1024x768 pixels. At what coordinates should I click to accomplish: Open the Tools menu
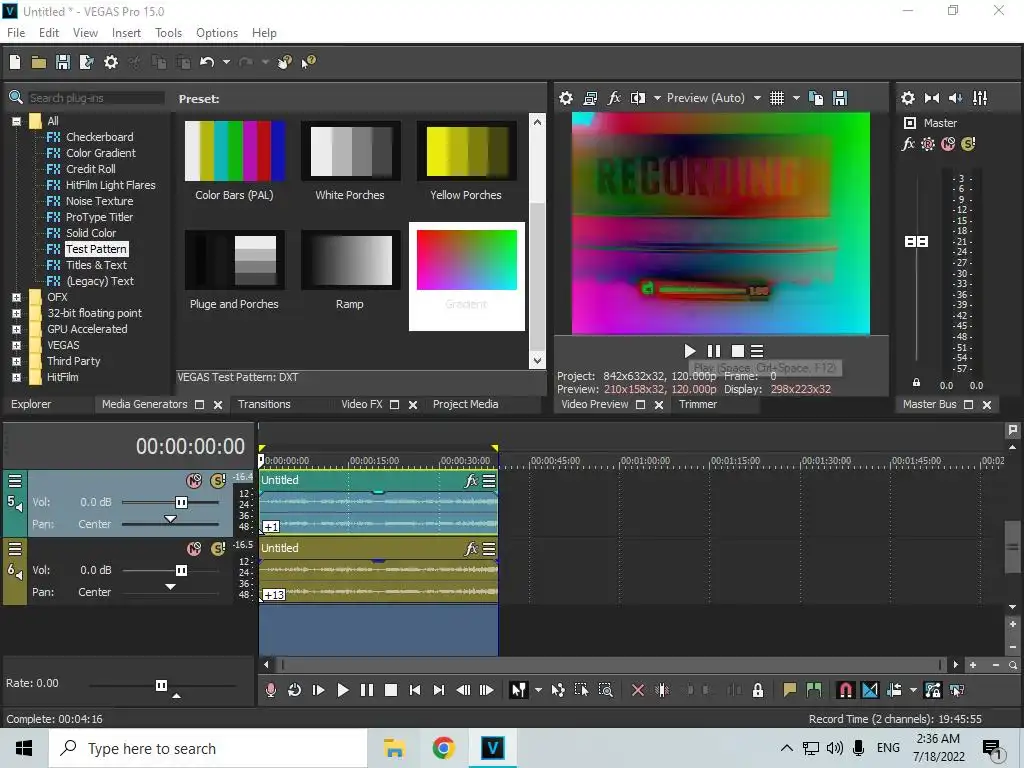168,33
